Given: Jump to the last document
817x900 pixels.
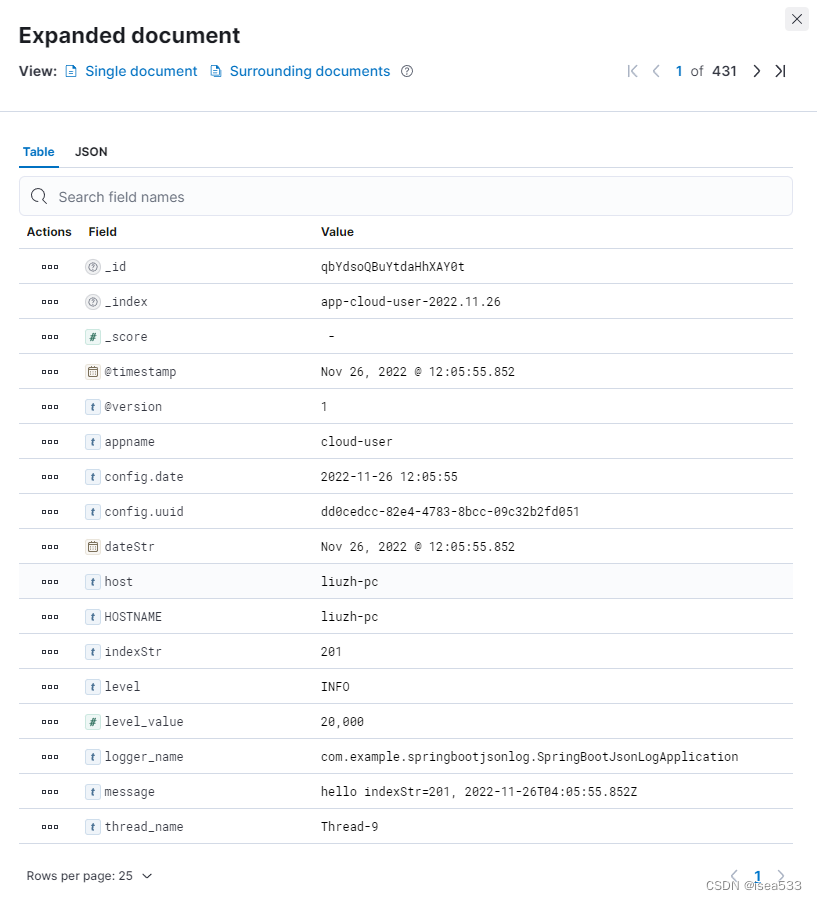Looking at the screenshot, I should pos(780,71).
